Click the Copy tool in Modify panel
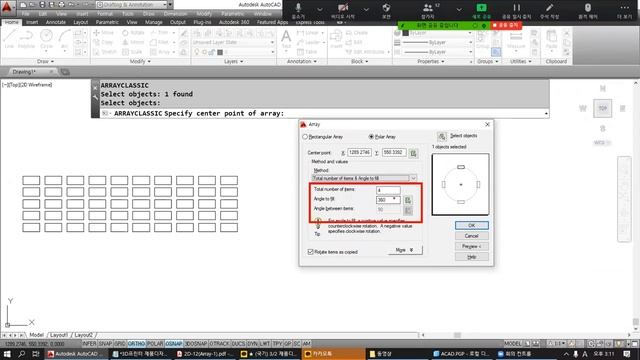The image size is (640, 360). 103,42
